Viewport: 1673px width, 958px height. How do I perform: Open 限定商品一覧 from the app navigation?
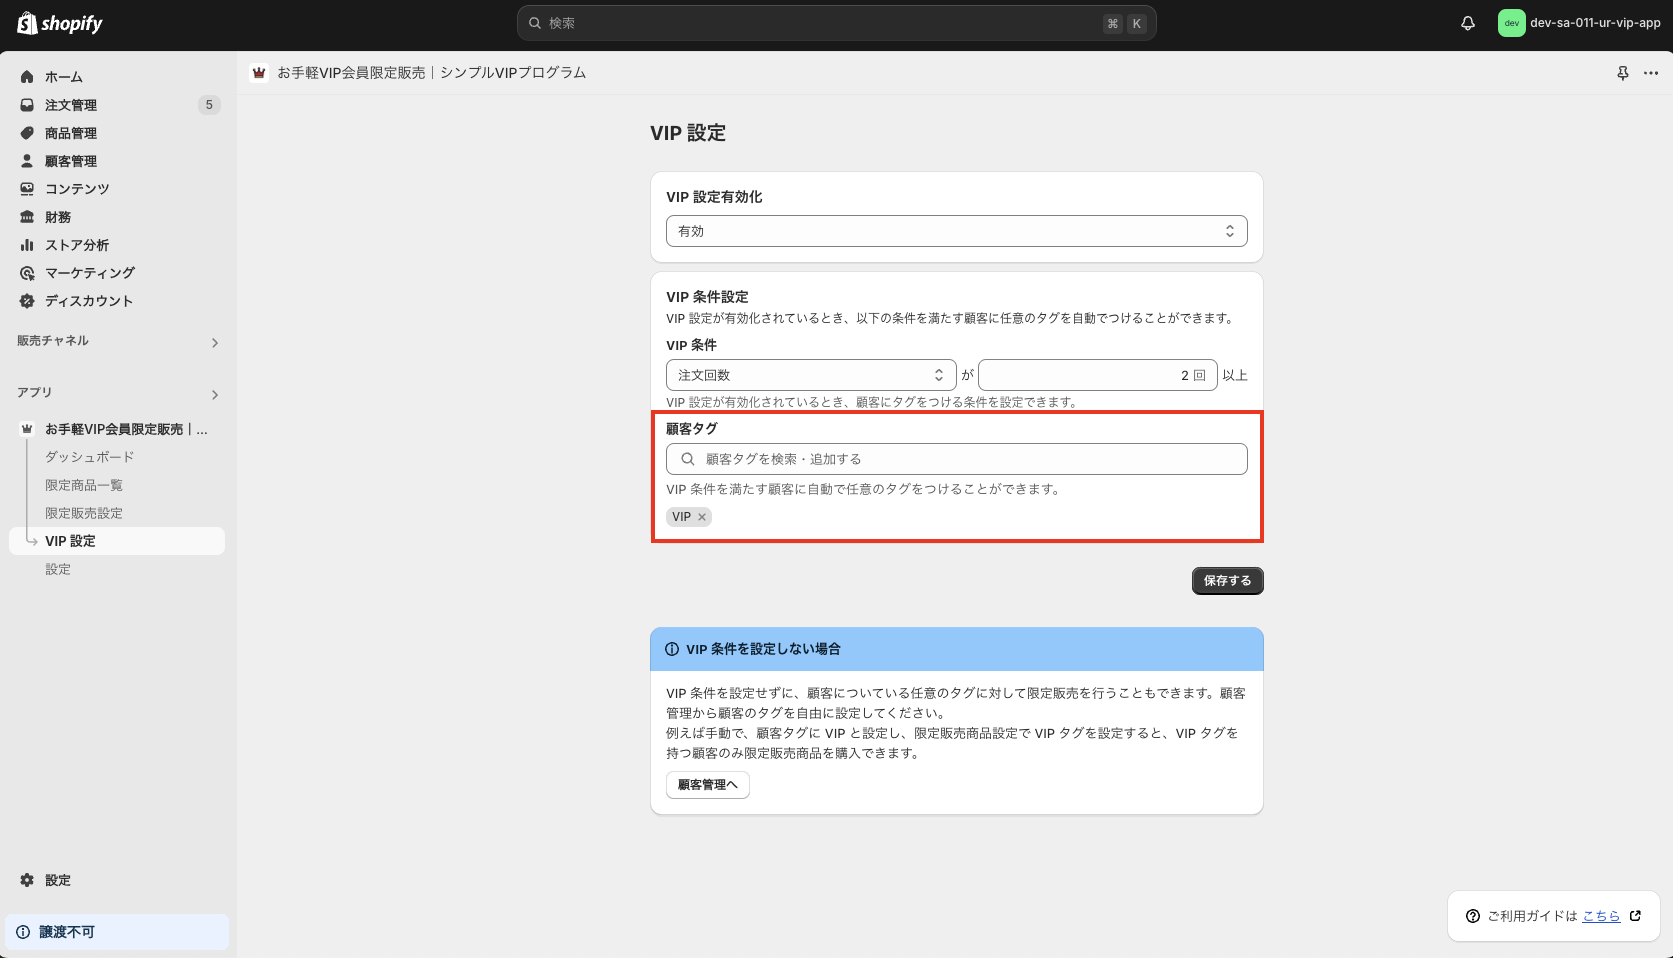coord(82,484)
